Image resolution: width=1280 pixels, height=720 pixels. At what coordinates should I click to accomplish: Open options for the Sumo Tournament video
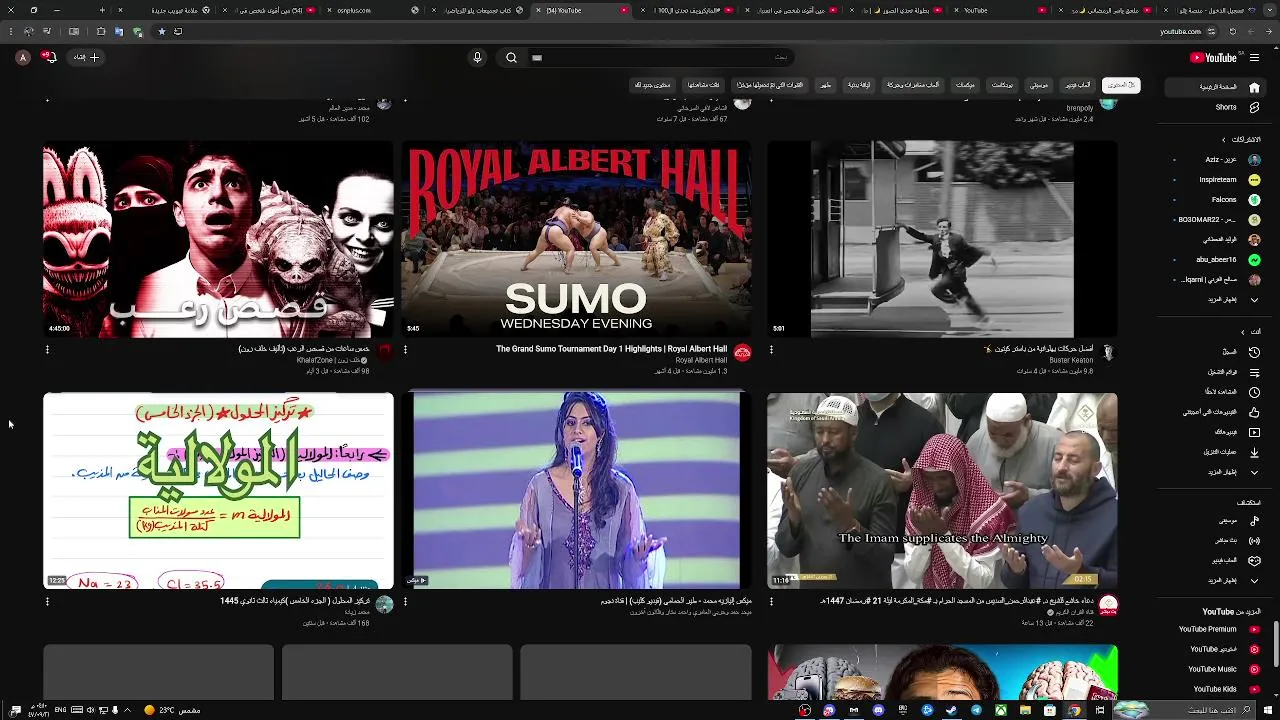click(x=405, y=350)
